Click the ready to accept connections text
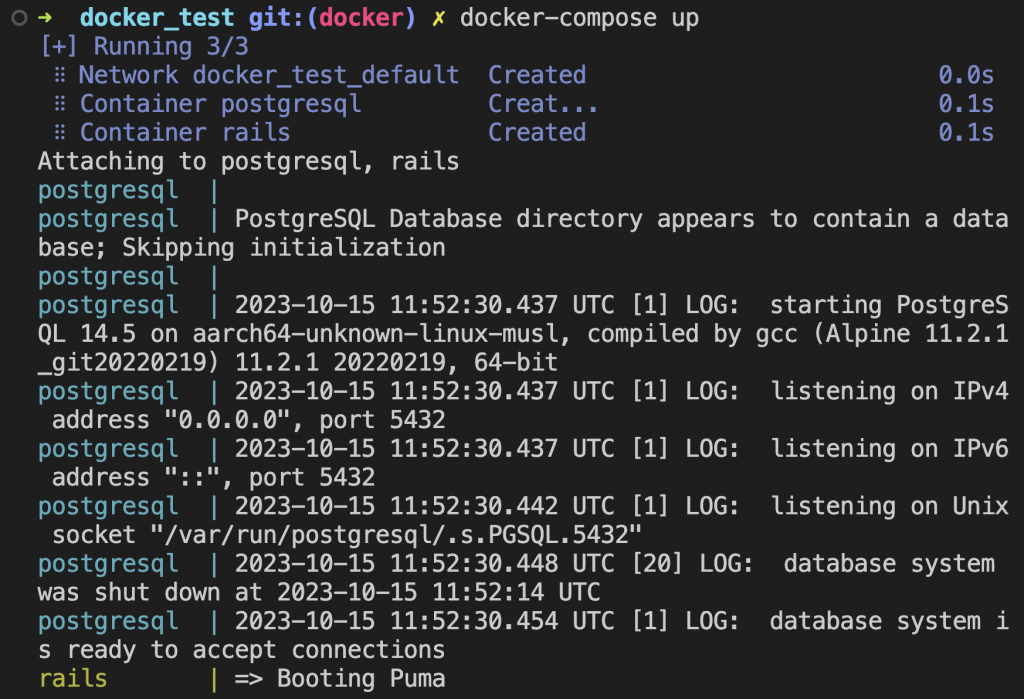1024x699 pixels. point(256,650)
